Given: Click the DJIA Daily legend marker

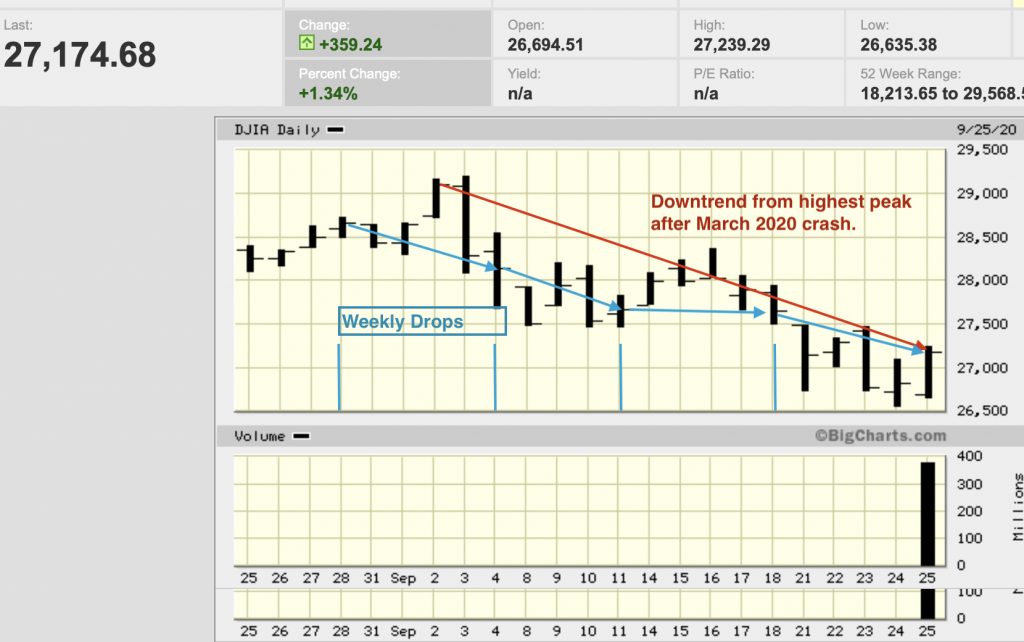Looking at the screenshot, I should point(336,130).
